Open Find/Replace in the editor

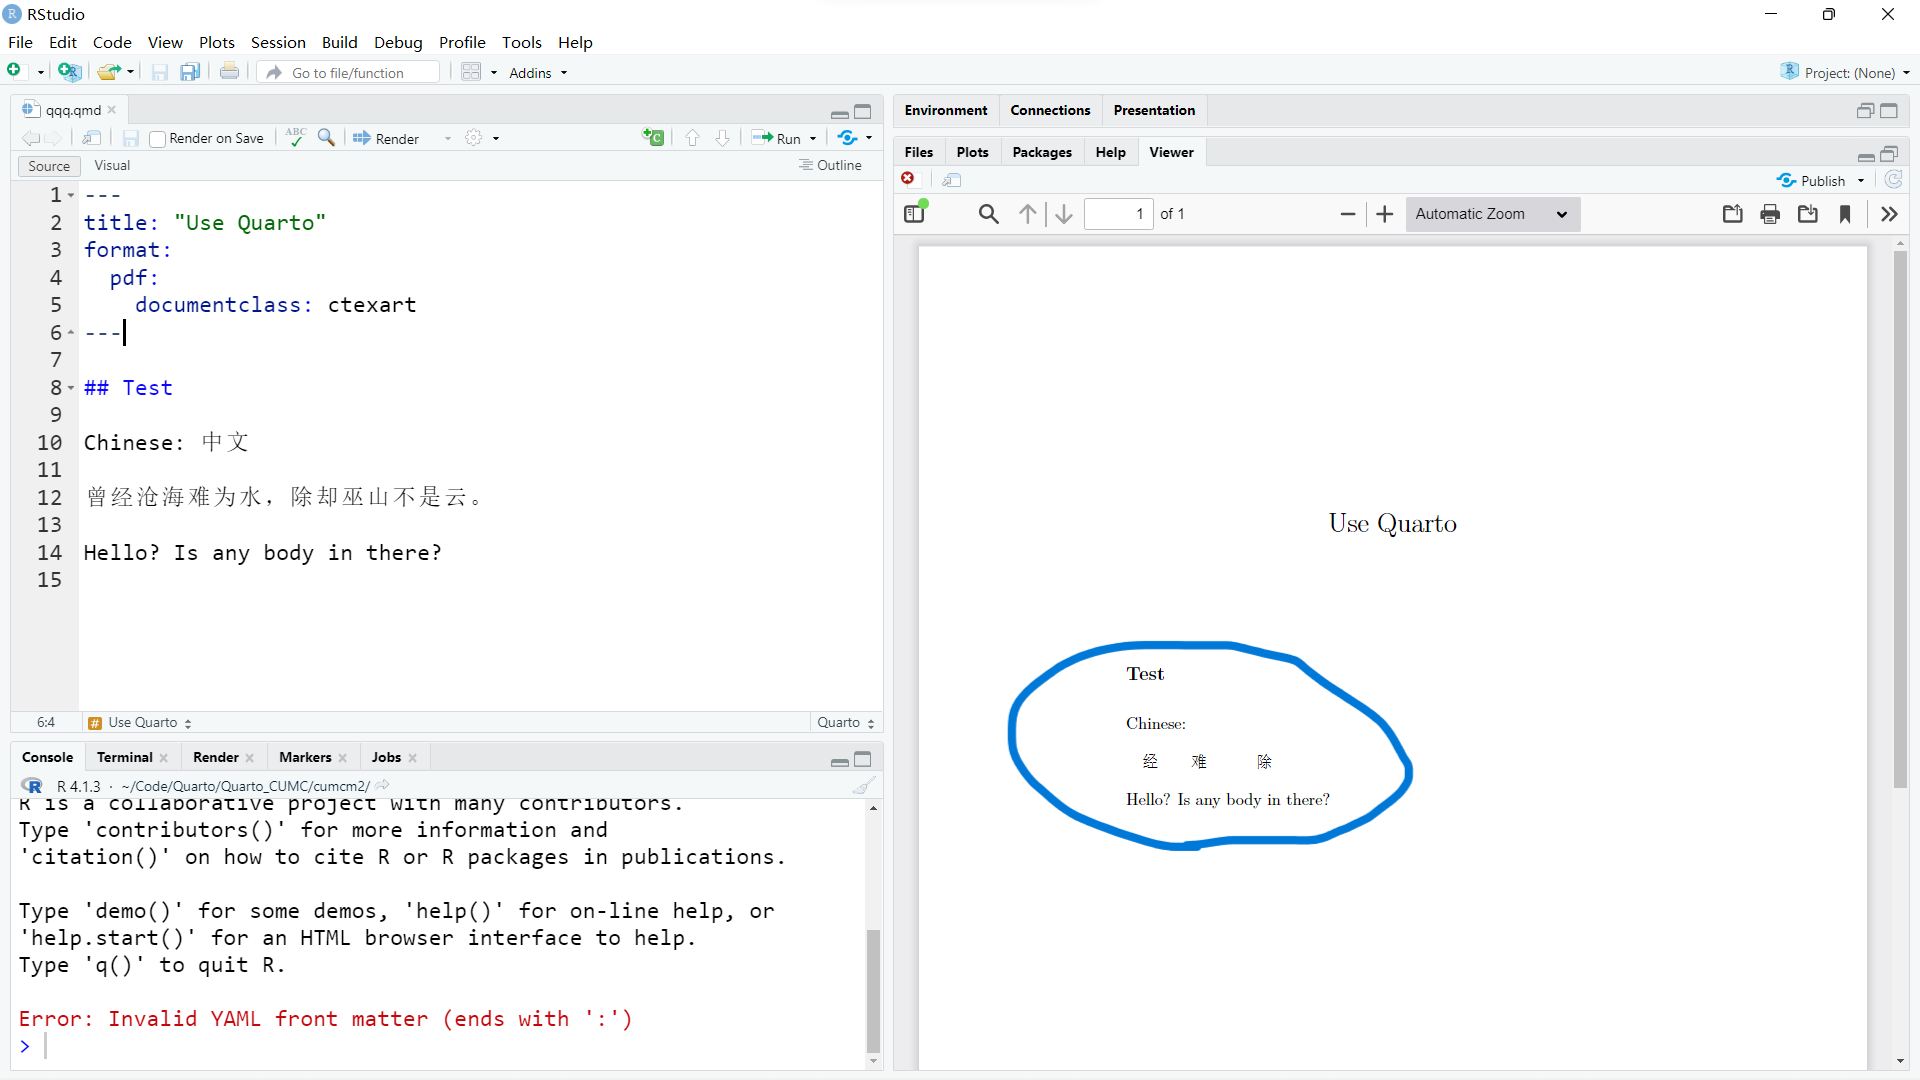[x=325, y=138]
